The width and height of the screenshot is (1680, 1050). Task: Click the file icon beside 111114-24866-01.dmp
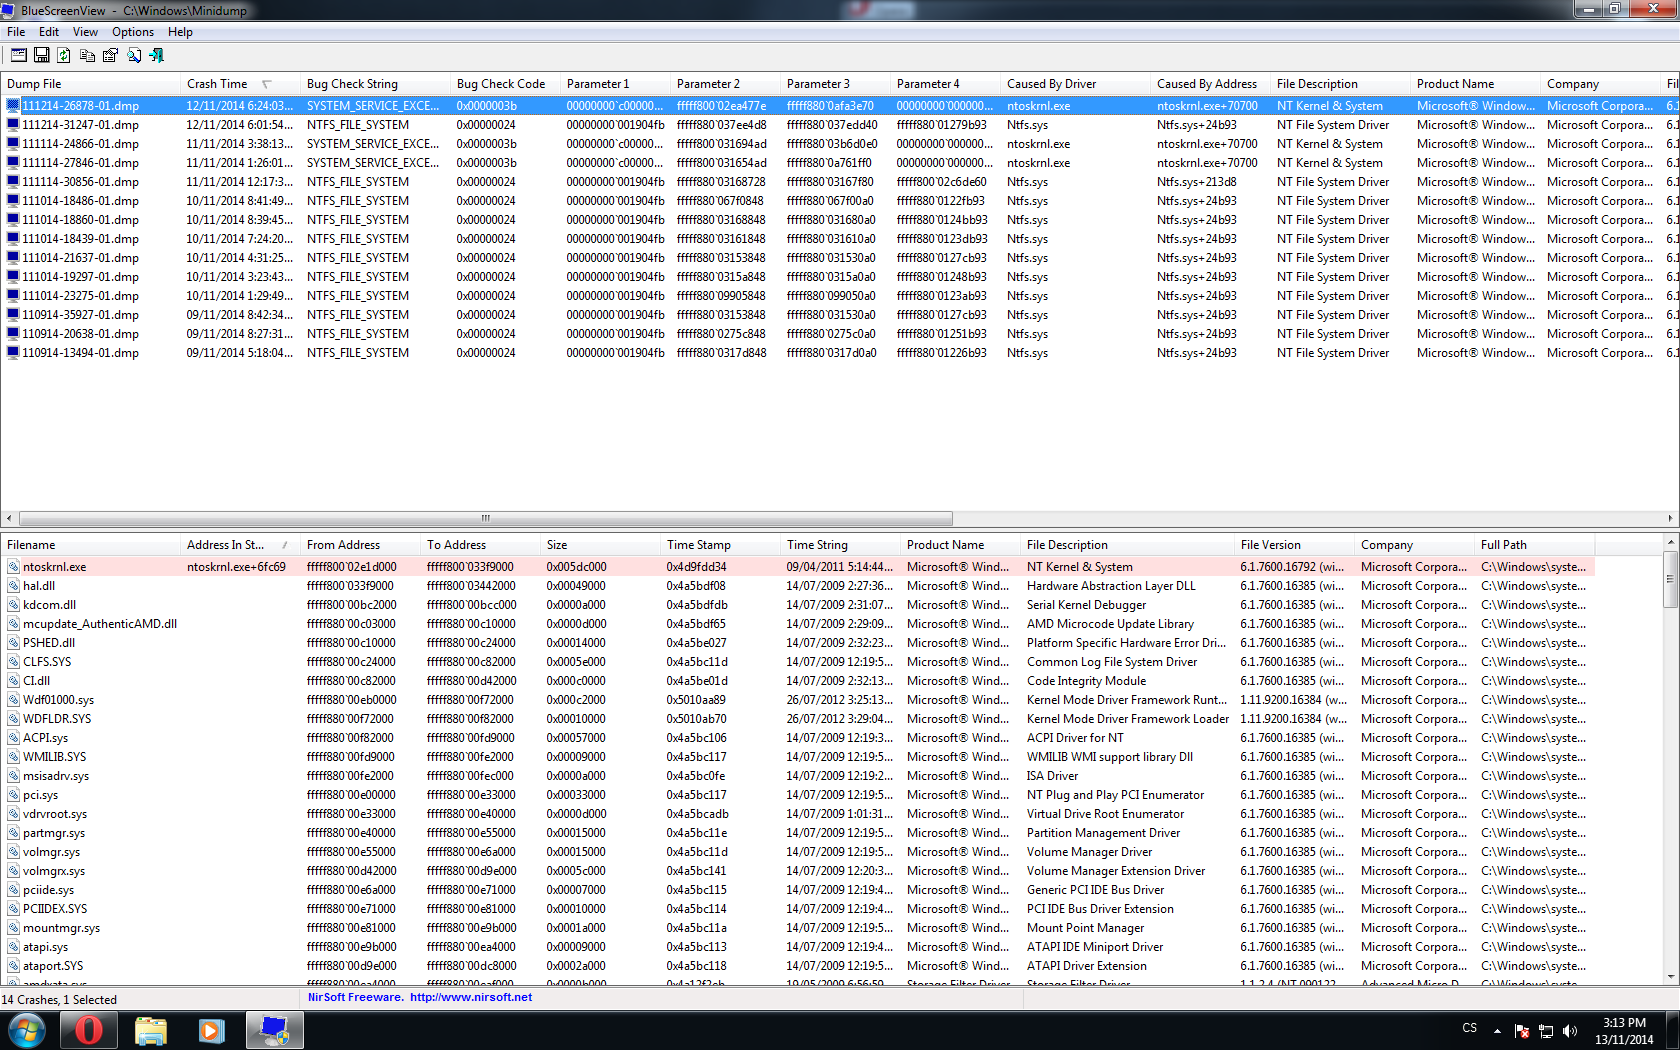(x=13, y=144)
